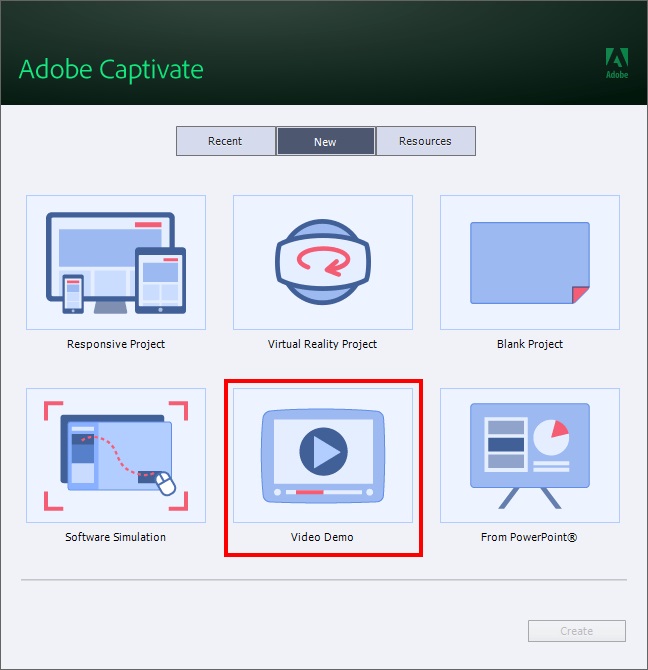Click the From PowerPoint® label
648x670 pixels.
(529, 537)
